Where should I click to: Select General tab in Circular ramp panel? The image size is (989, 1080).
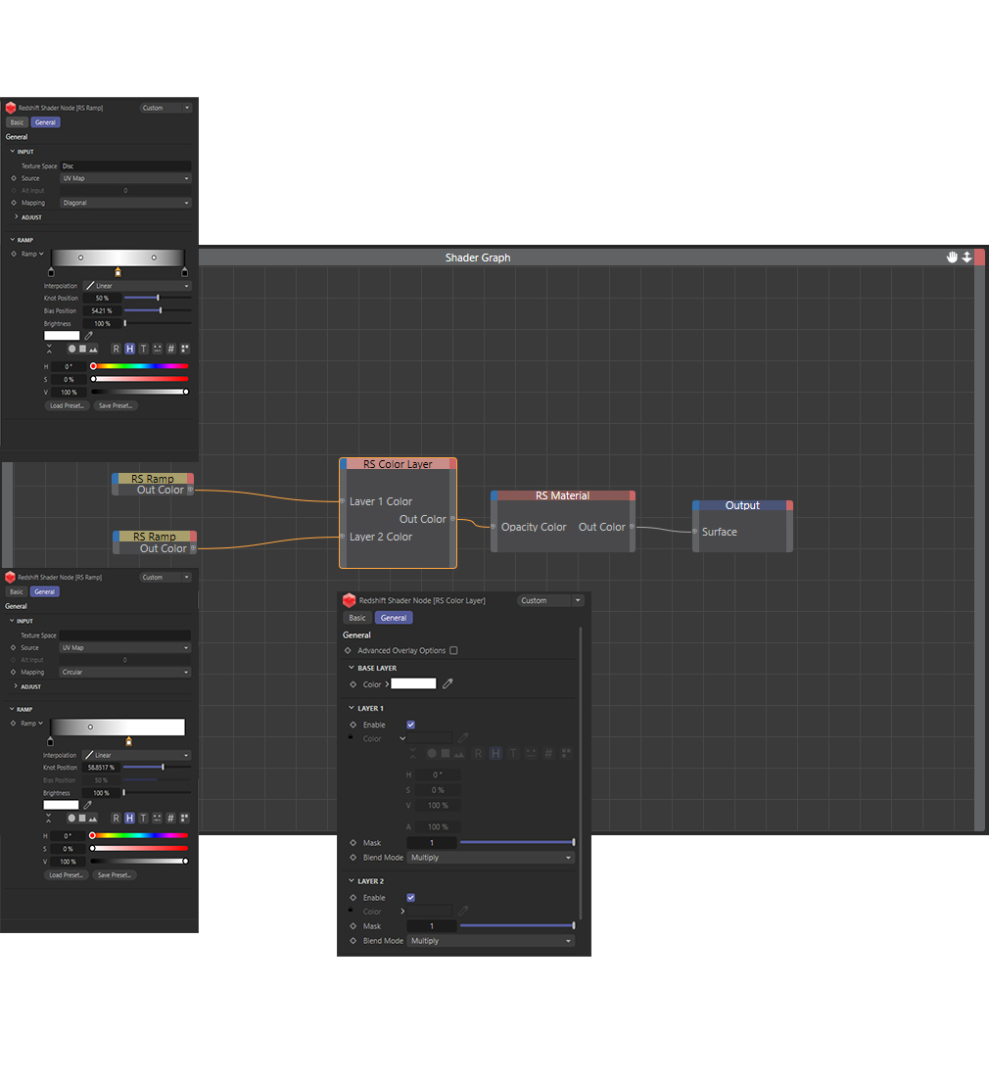(45, 592)
